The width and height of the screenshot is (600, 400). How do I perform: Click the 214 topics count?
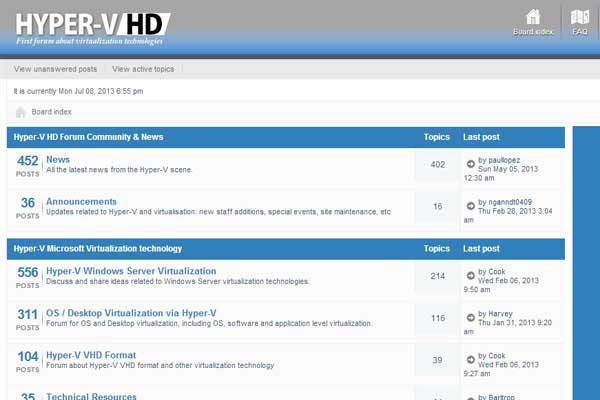click(x=438, y=276)
